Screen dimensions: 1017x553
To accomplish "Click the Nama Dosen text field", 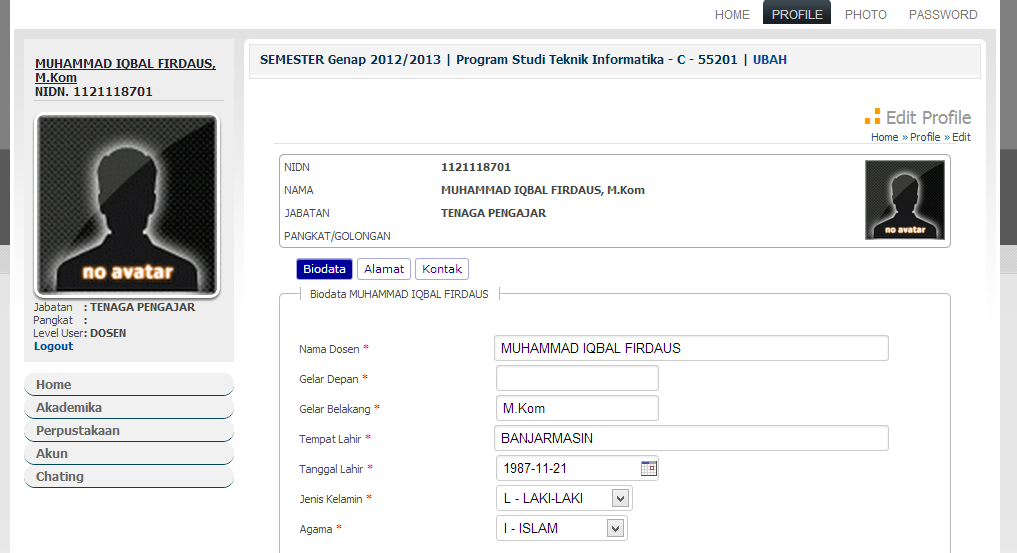I will [x=691, y=348].
